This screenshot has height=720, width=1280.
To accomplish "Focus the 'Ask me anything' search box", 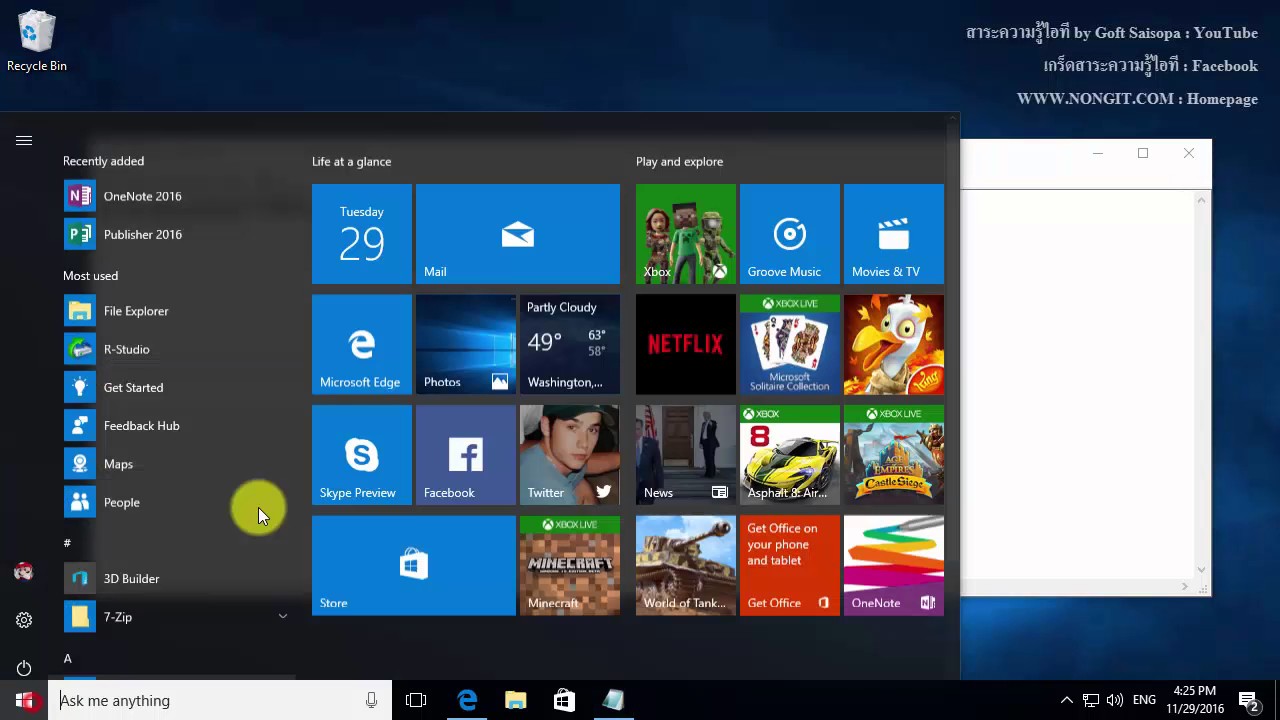I will point(218,700).
